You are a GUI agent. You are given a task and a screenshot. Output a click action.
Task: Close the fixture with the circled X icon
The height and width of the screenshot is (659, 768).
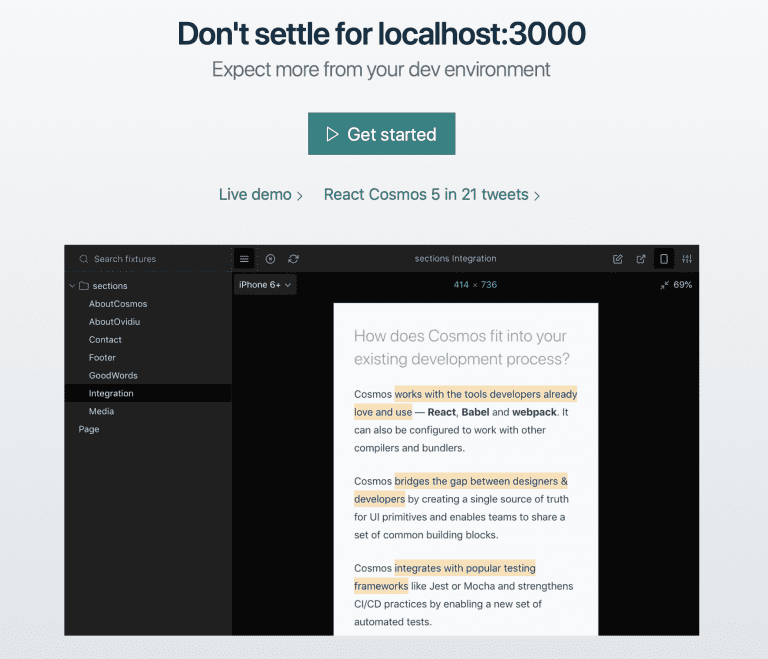click(270, 259)
